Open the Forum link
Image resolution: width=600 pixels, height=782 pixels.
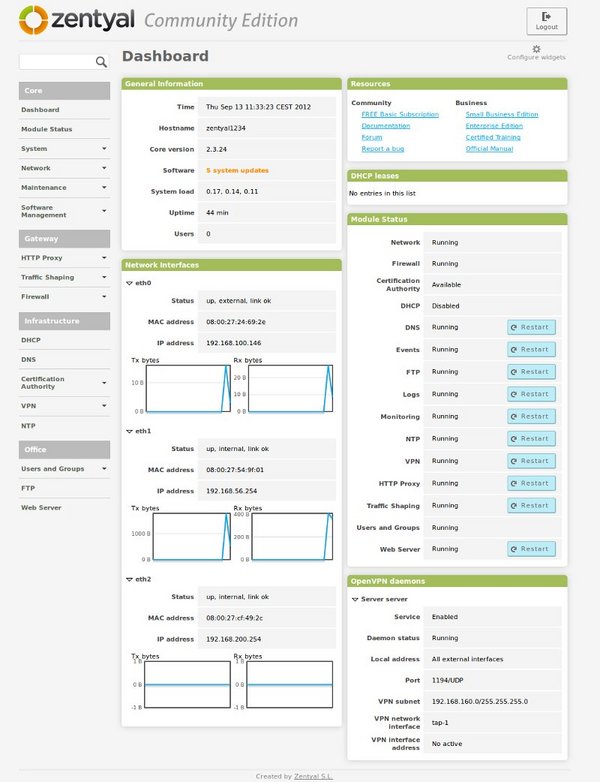point(372,137)
